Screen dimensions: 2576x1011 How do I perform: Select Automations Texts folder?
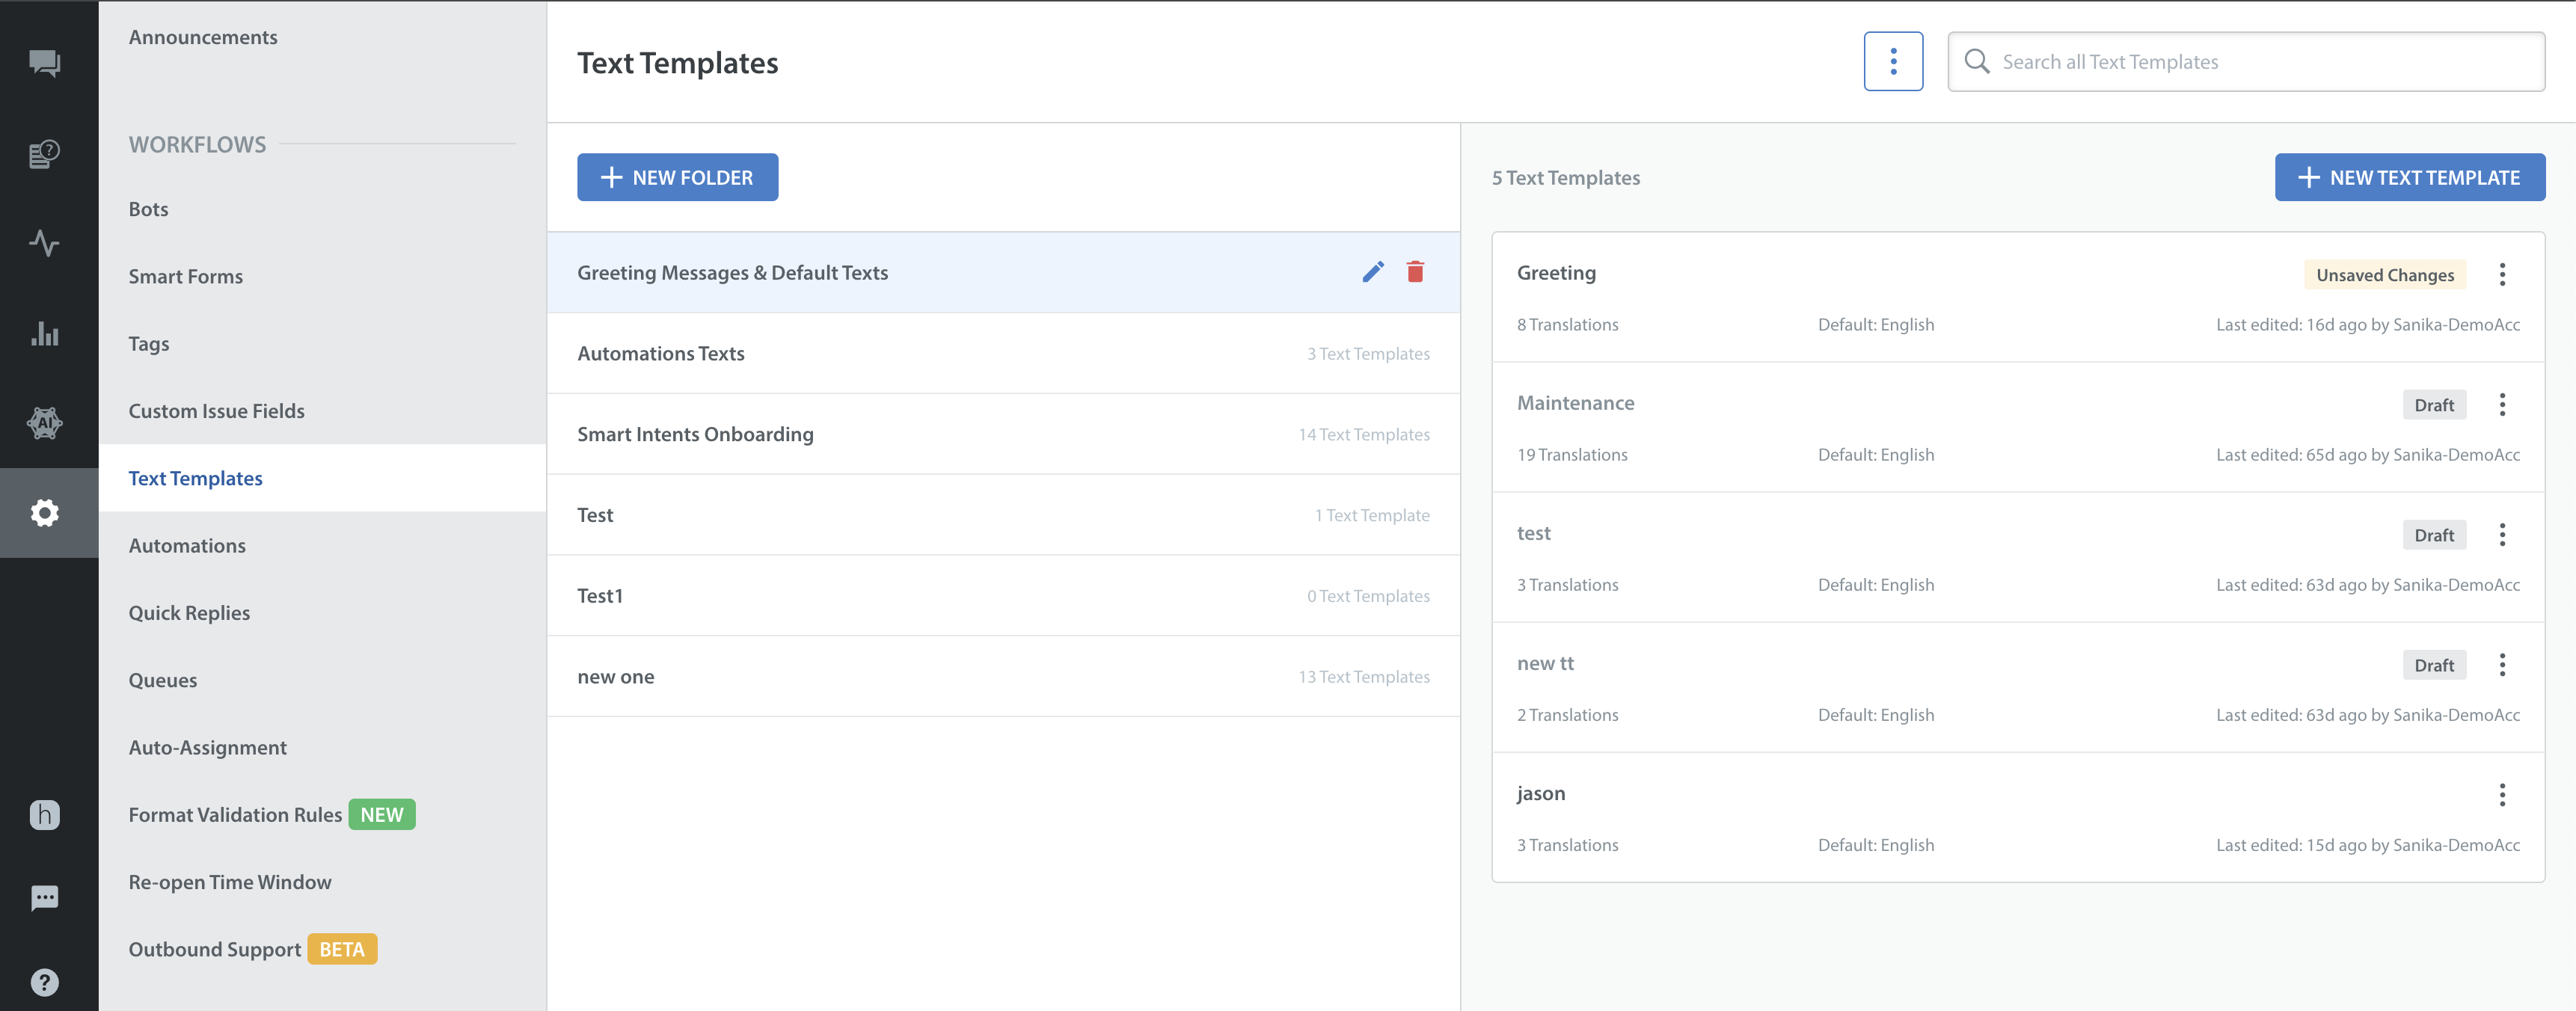click(1003, 353)
